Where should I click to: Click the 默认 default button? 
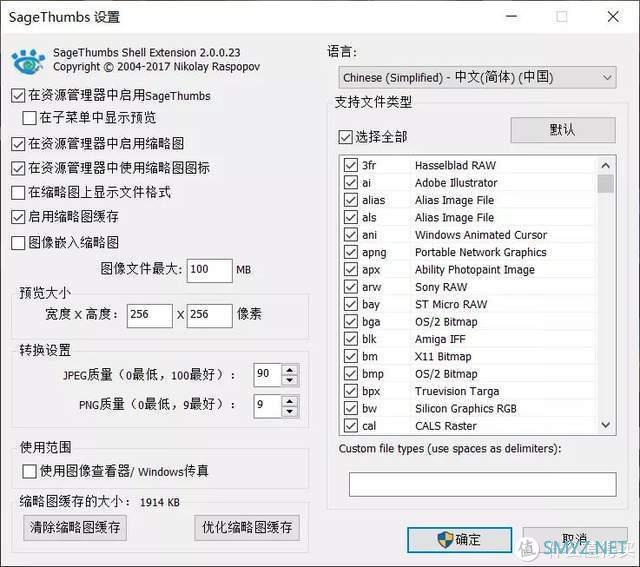pos(563,130)
